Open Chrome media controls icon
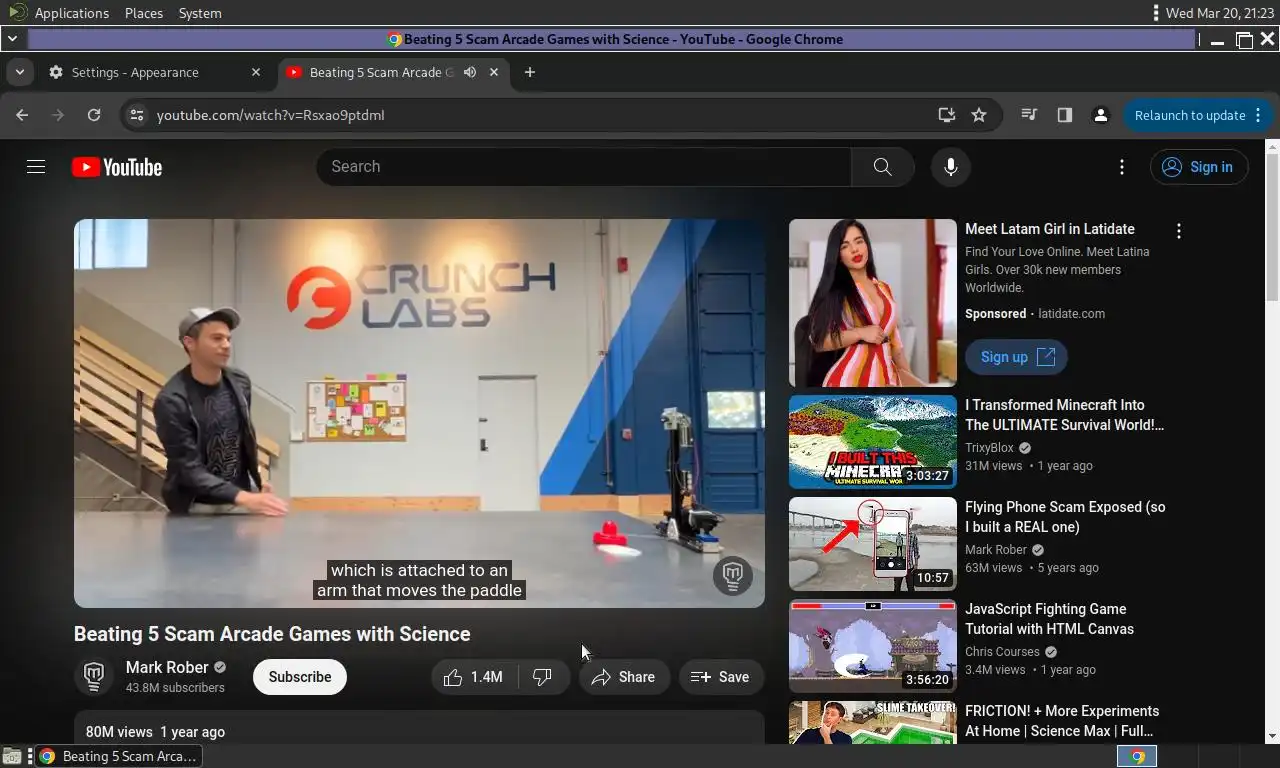This screenshot has height=768, width=1280. (1028, 115)
